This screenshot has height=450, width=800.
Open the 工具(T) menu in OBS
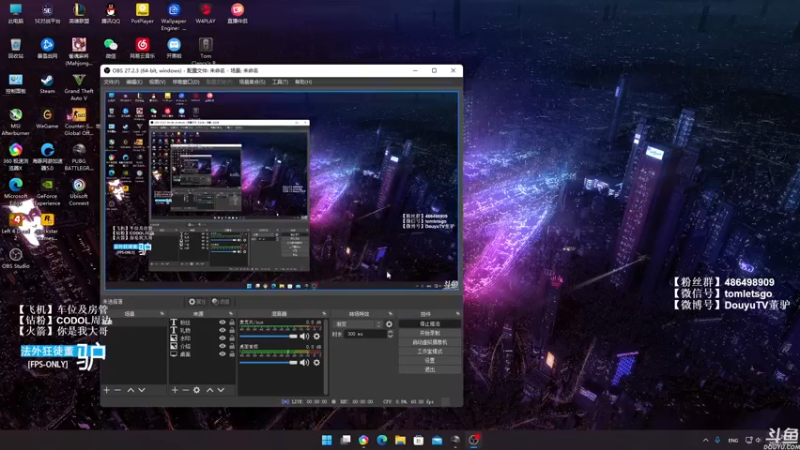pyautogui.click(x=280, y=82)
